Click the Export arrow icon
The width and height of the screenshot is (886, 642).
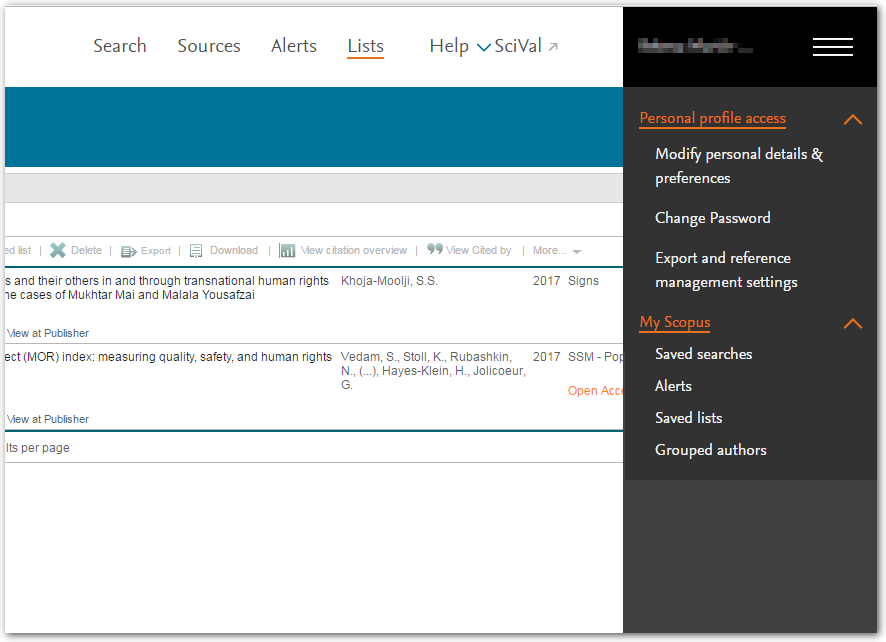click(x=129, y=251)
